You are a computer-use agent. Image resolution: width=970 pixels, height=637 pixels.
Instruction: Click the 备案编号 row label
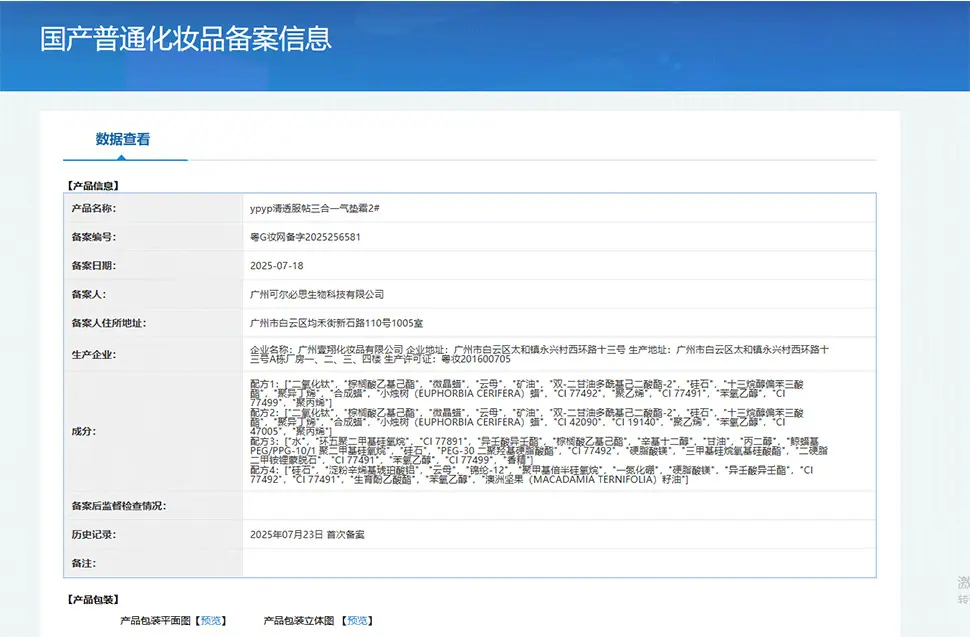[93, 237]
